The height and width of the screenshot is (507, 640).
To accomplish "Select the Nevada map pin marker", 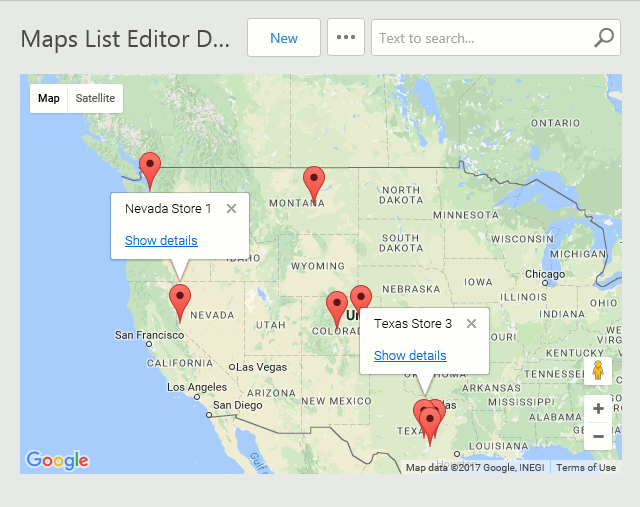I will (180, 301).
